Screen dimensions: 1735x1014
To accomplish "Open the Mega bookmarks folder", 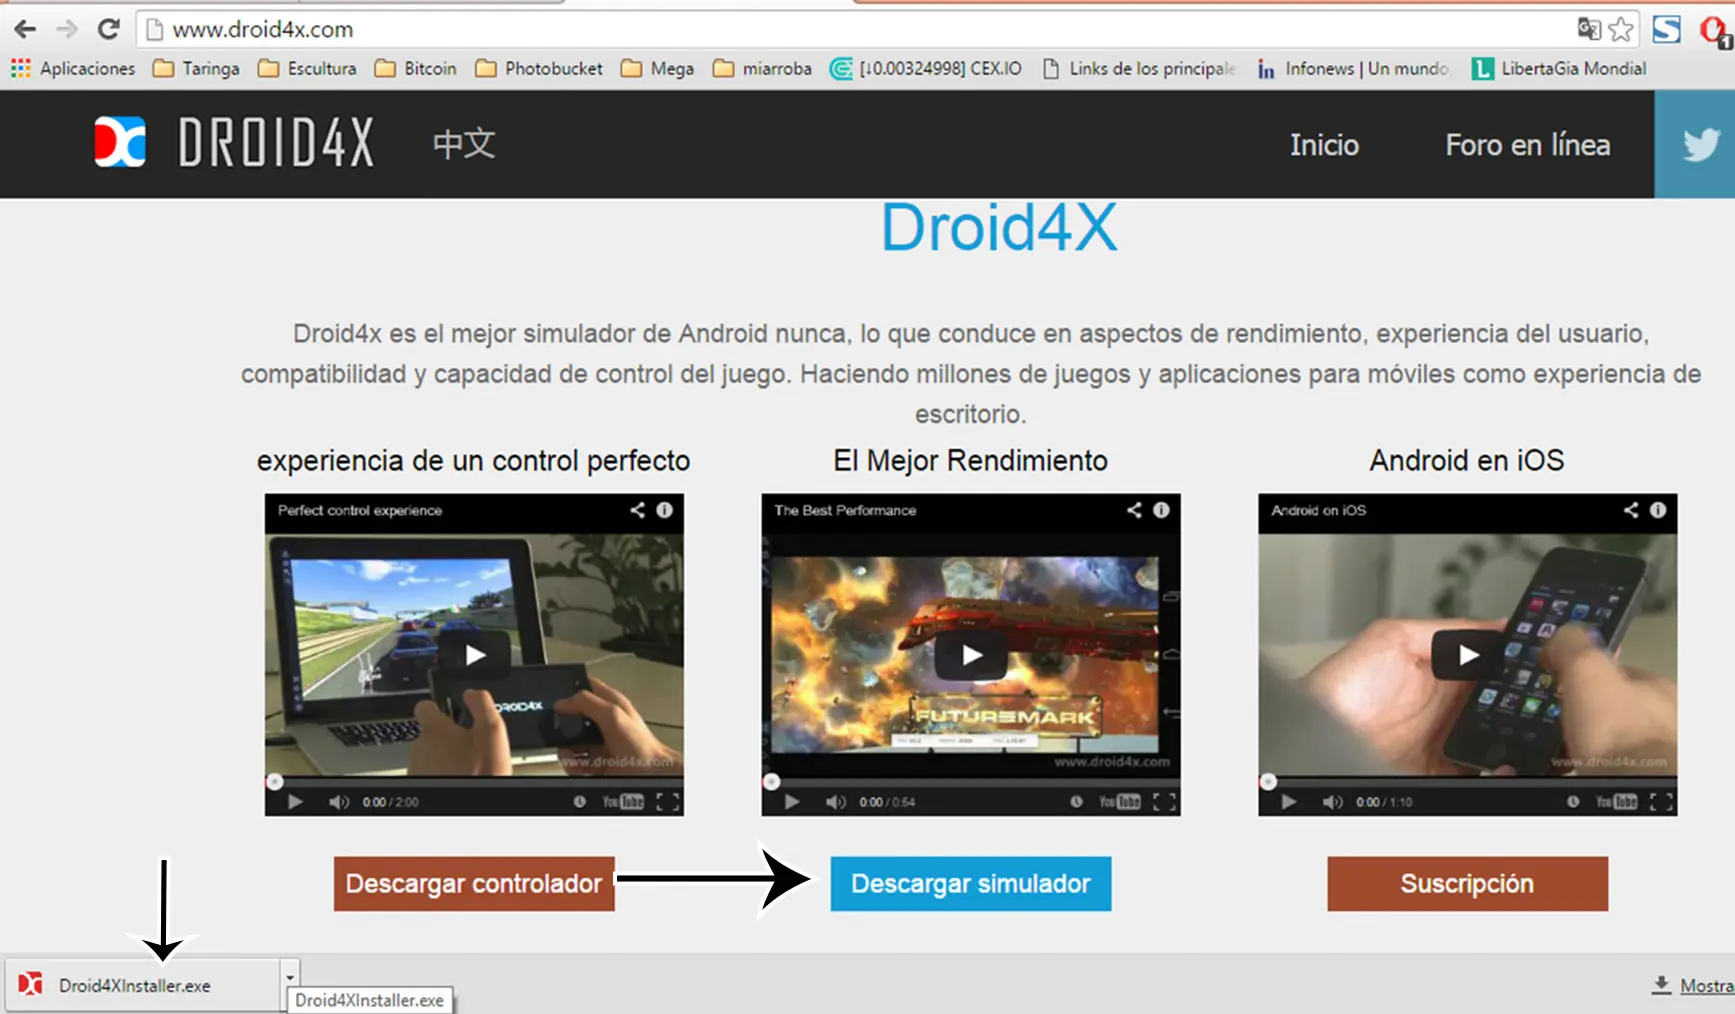I will tap(657, 68).
